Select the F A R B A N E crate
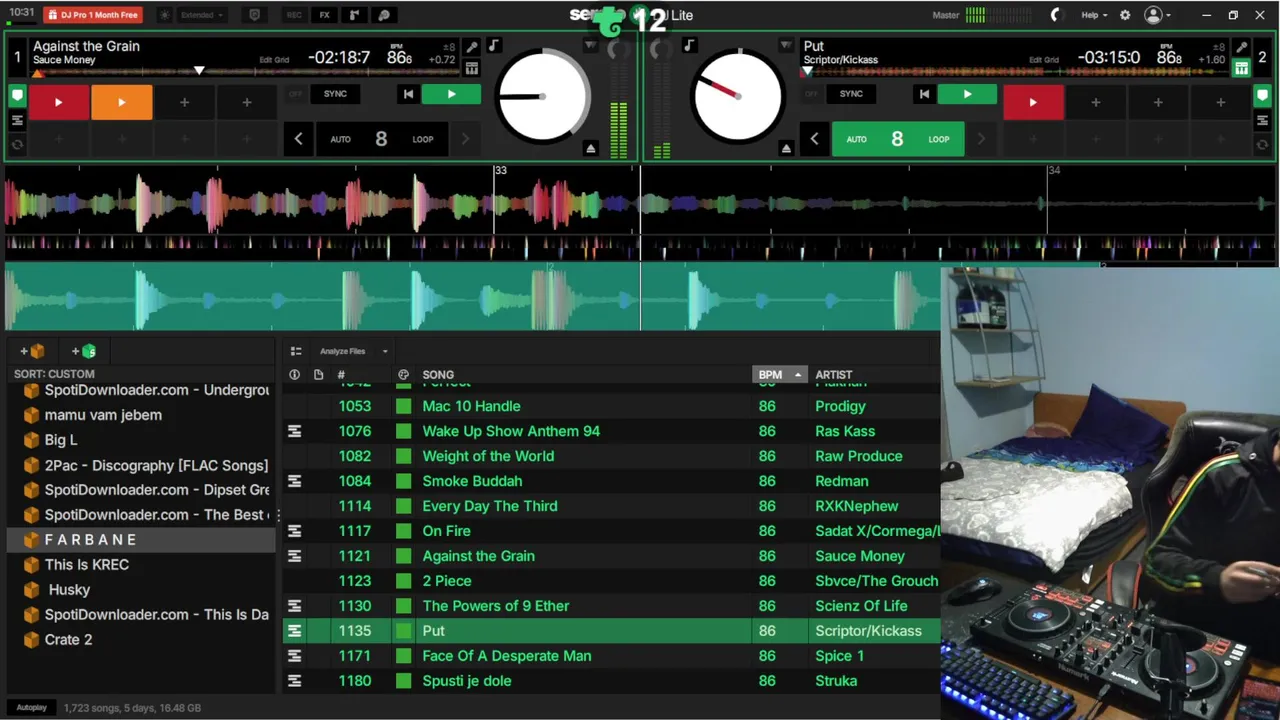 140,540
